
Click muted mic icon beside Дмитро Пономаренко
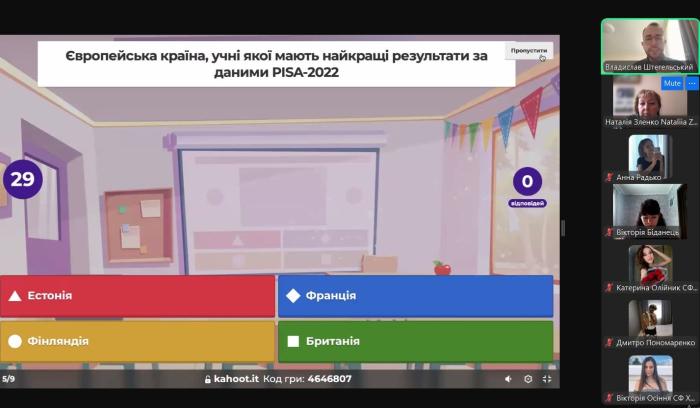(x=609, y=342)
